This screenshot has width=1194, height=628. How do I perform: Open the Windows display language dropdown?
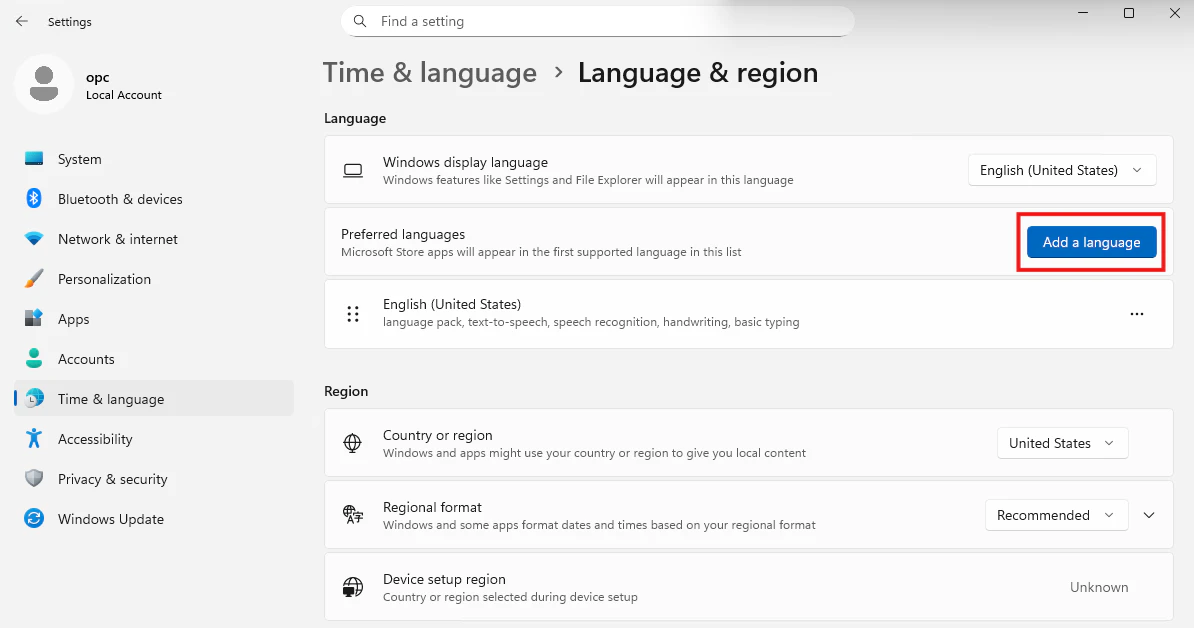[1062, 170]
